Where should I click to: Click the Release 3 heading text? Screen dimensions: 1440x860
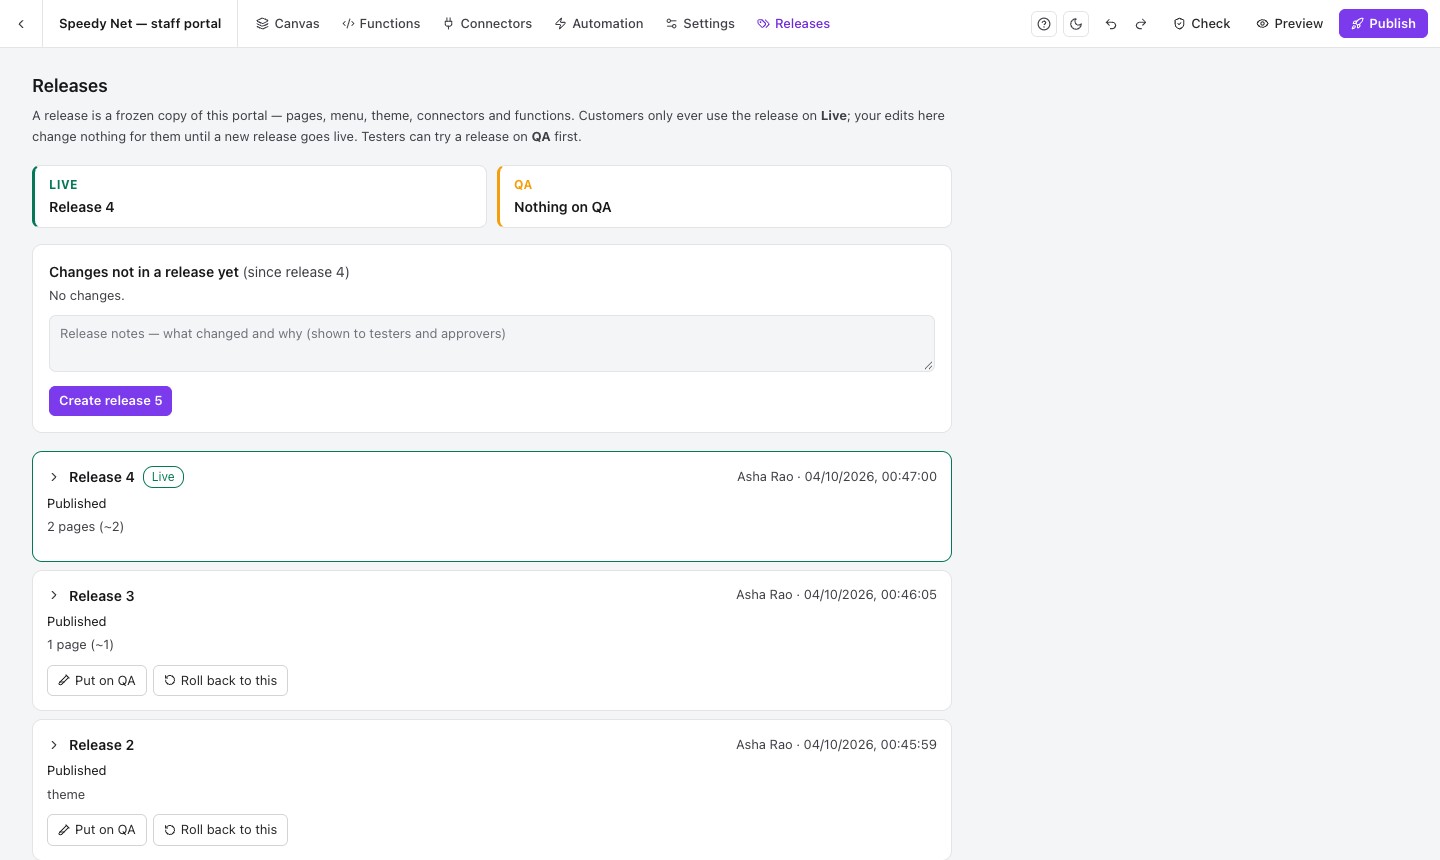pos(101,596)
